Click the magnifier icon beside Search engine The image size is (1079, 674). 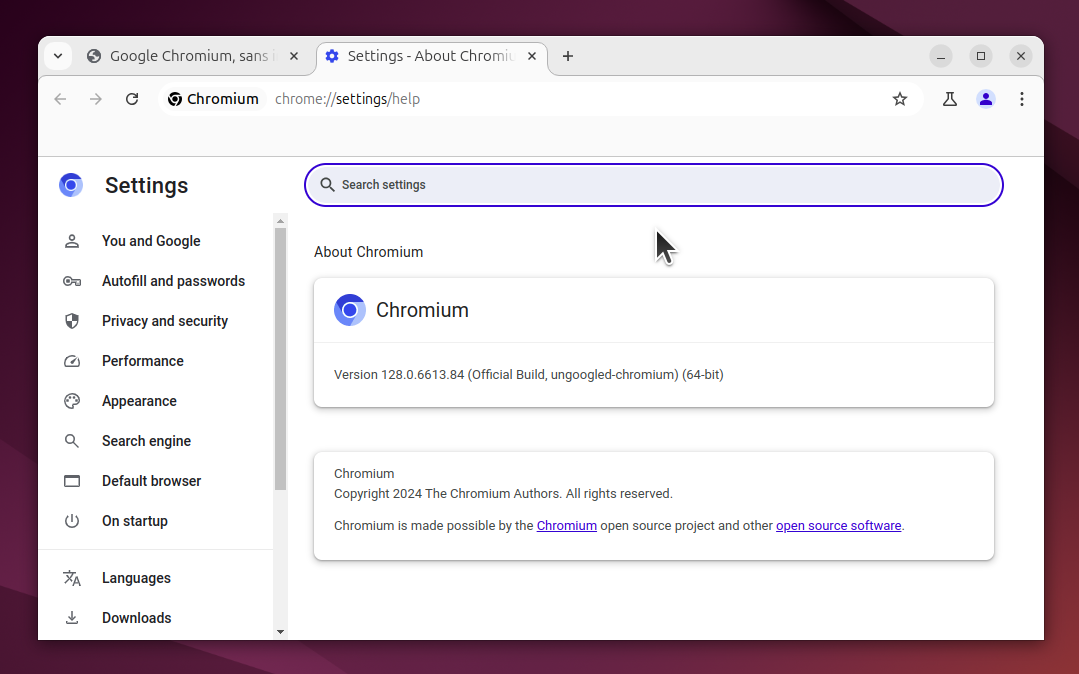(x=72, y=441)
